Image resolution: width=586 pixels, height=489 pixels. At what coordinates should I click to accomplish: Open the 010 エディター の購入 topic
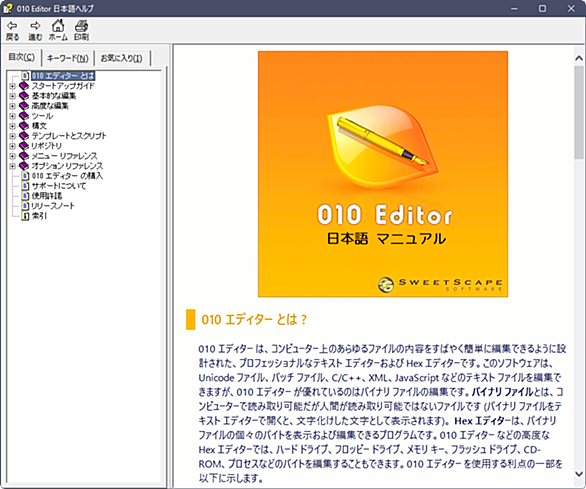67,176
